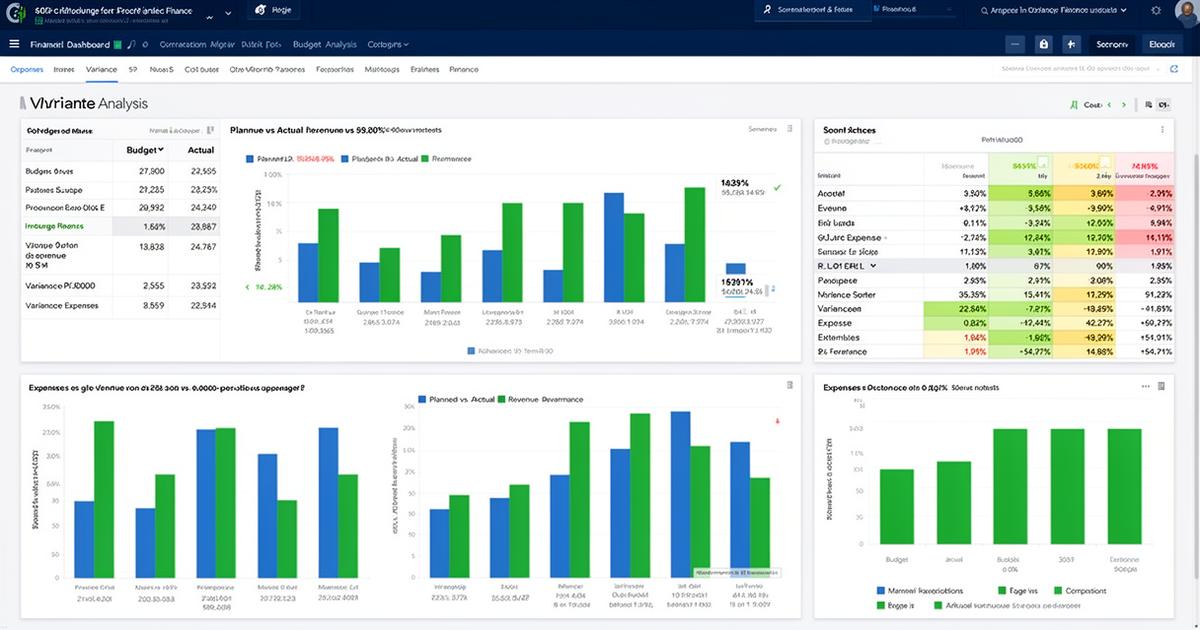Click the music note icon in navigation bar
This screenshot has width=1200, height=630.
(132, 45)
